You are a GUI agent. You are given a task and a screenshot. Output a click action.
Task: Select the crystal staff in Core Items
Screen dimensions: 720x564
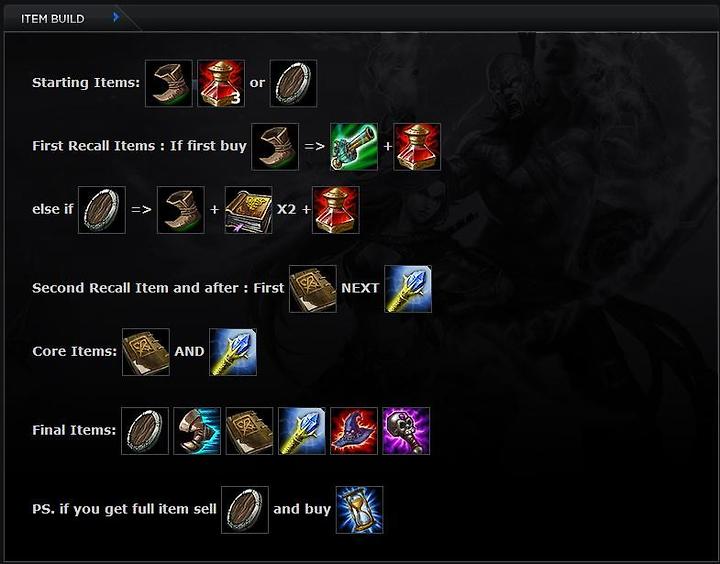(x=233, y=352)
